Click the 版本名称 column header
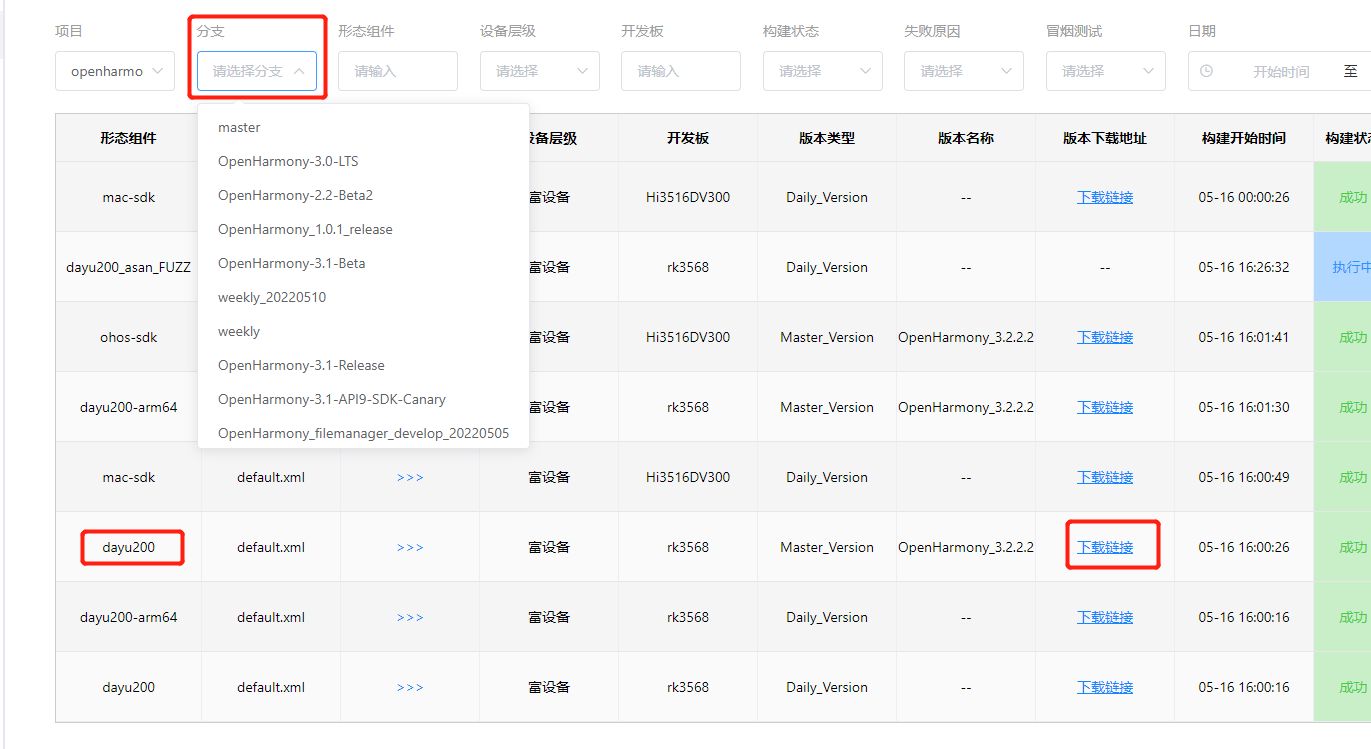Screen dimensions: 1371x749 [966, 138]
